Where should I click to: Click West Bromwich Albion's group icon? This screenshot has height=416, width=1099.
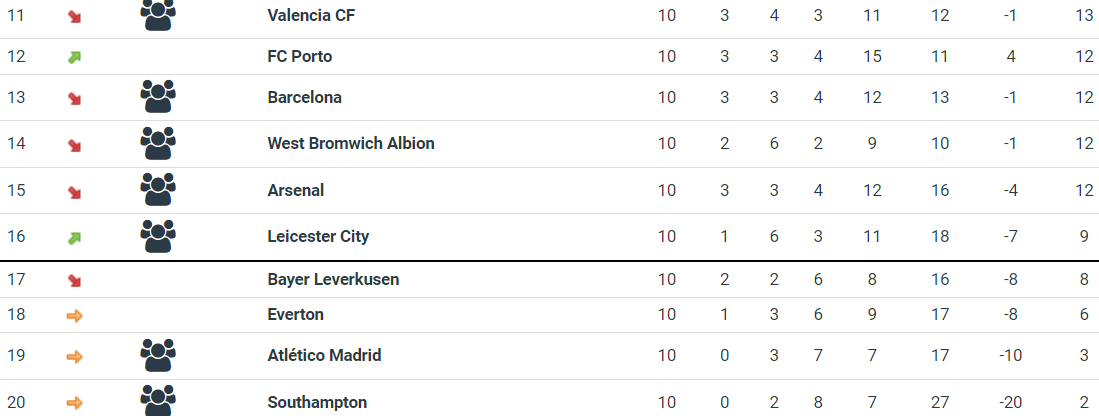tap(158, 143)
